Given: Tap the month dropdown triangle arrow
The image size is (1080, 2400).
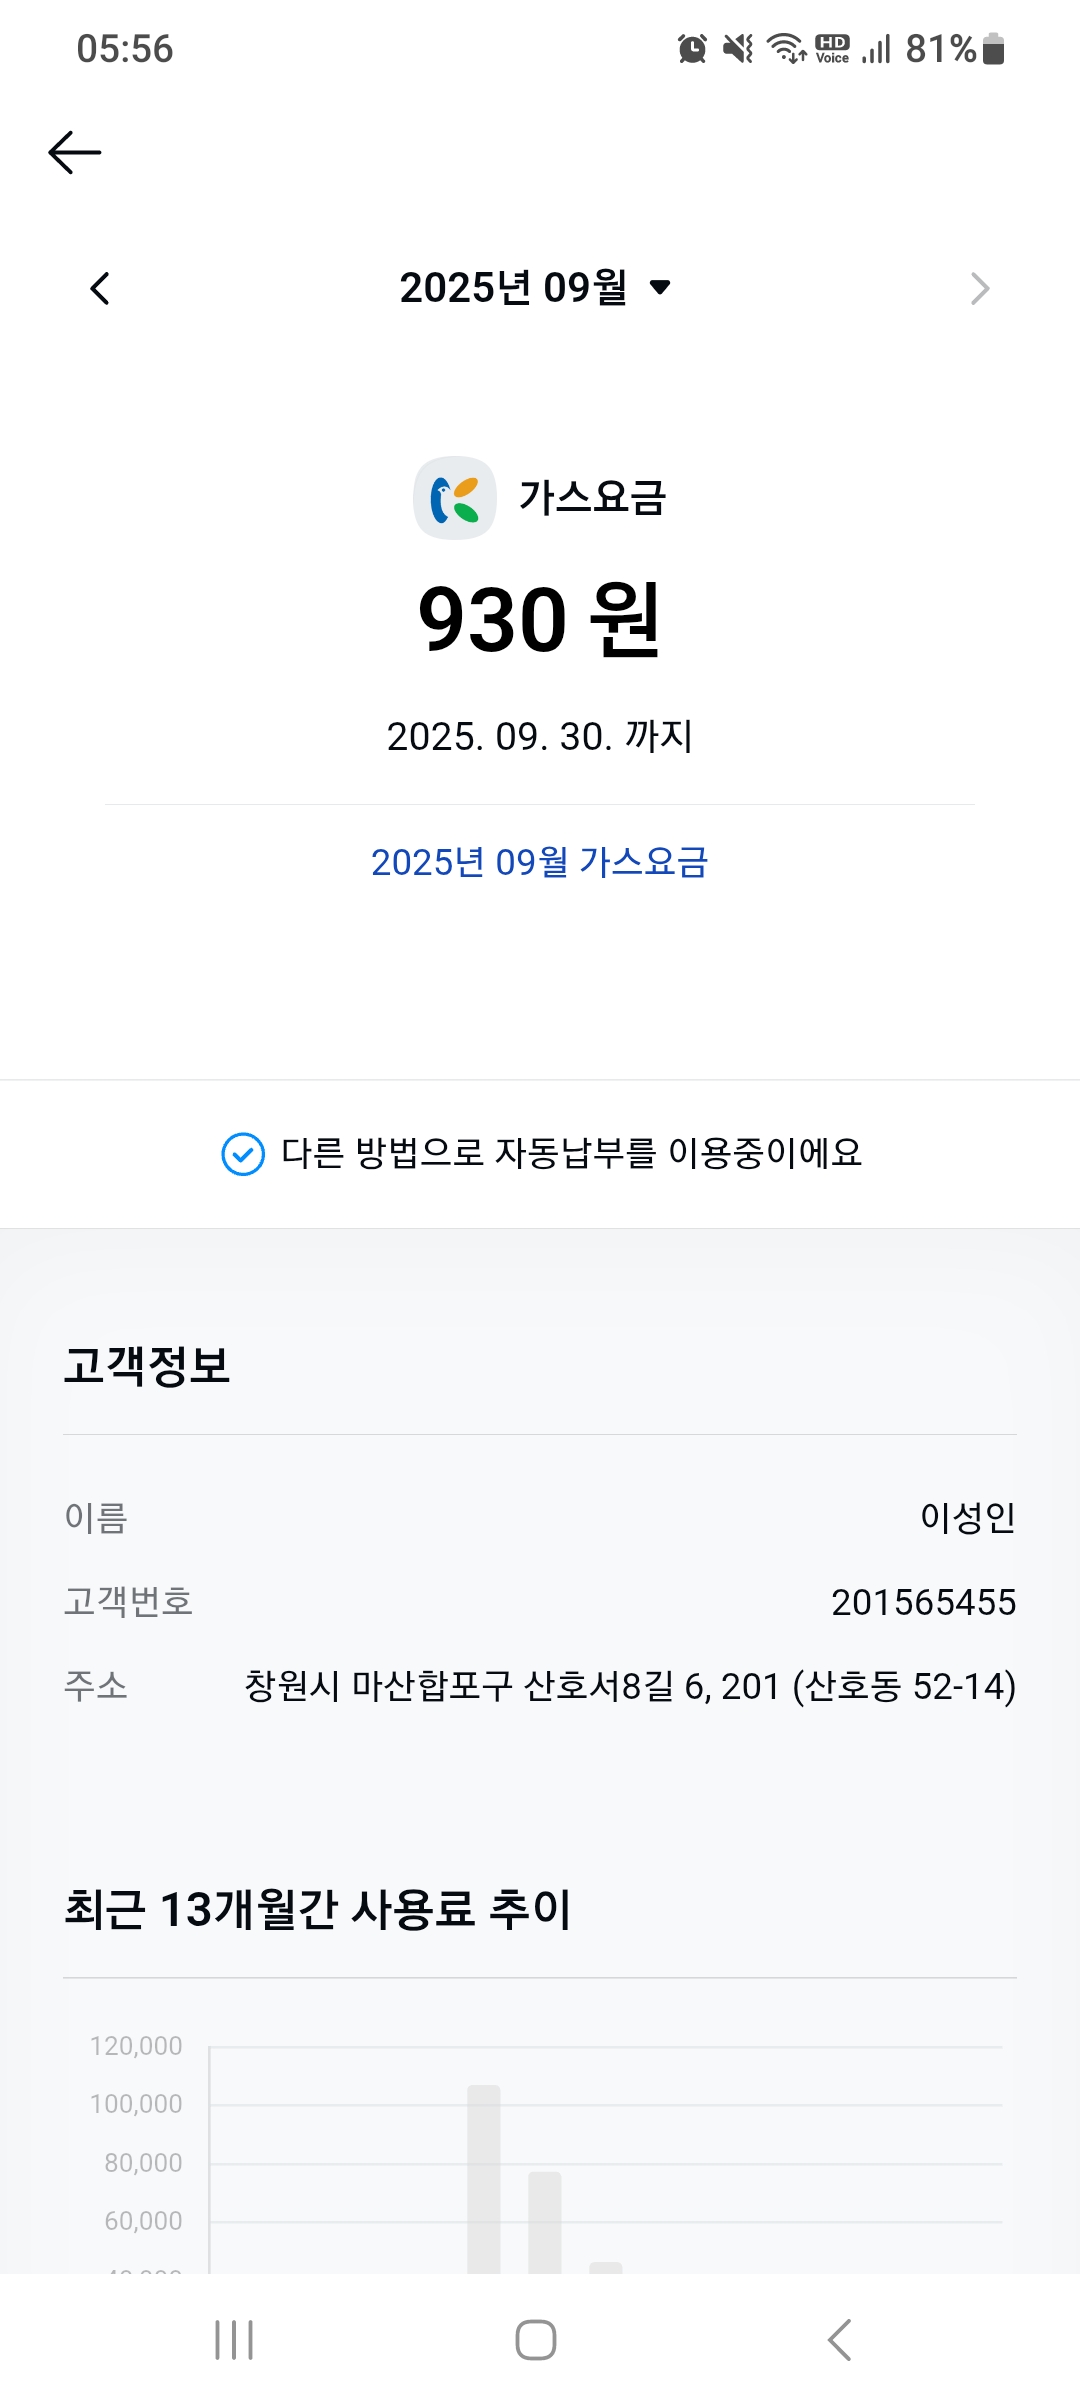Looking at the screenshot, I should click(x=660, y=288).
